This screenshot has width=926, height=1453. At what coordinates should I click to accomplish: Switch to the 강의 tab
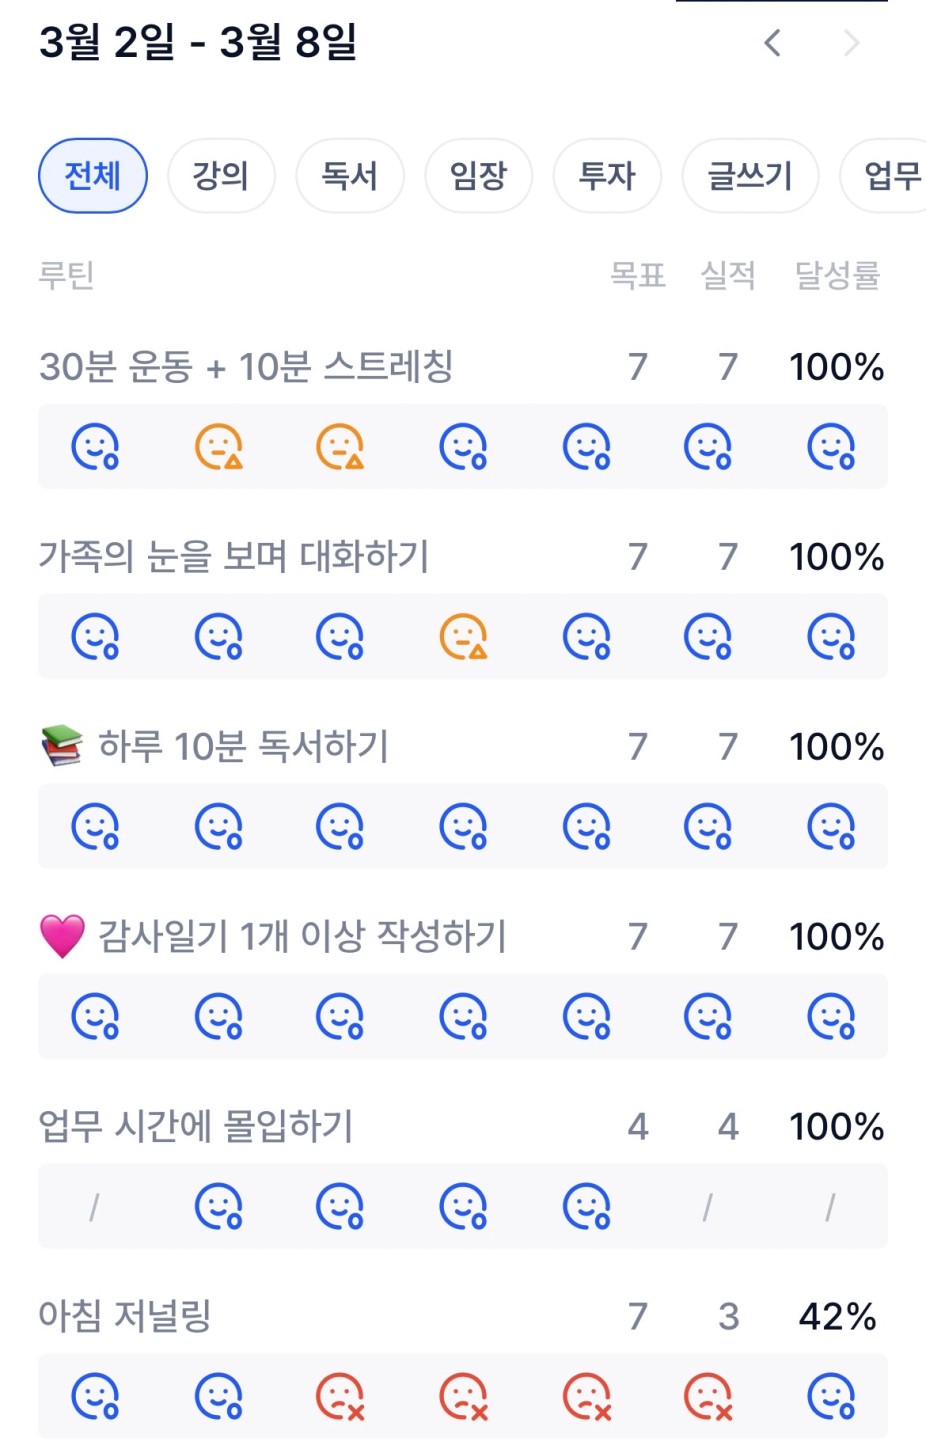click(x=220, y=176)
